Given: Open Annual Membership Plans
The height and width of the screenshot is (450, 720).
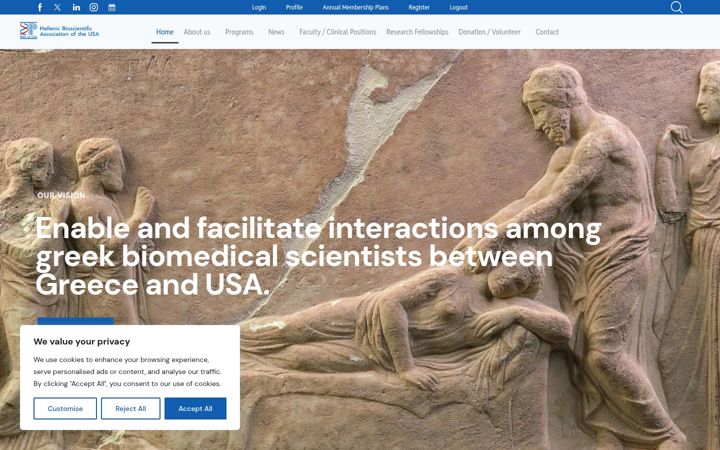Looking at the screenshot, I should [355, 7].
